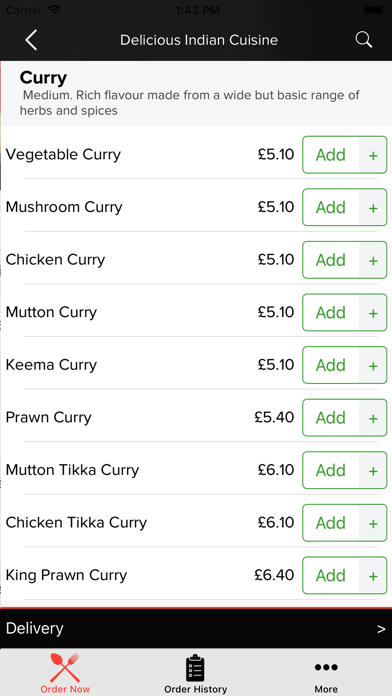
Task: Switch to the Order History tab label
Action: coord(195,689)
